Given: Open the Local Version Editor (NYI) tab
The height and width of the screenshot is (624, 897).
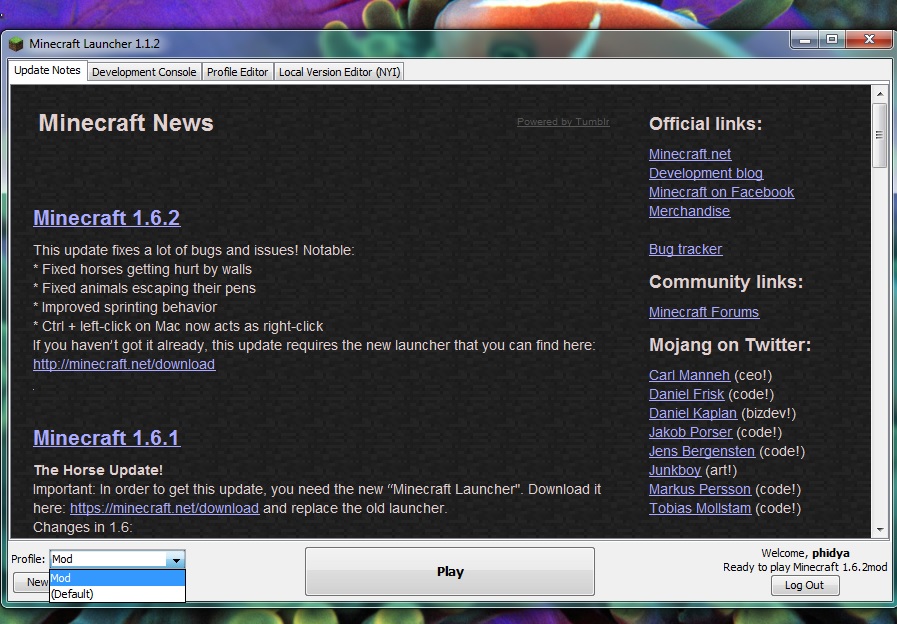Looking at the screenshot, I should (x=339, y=72).
